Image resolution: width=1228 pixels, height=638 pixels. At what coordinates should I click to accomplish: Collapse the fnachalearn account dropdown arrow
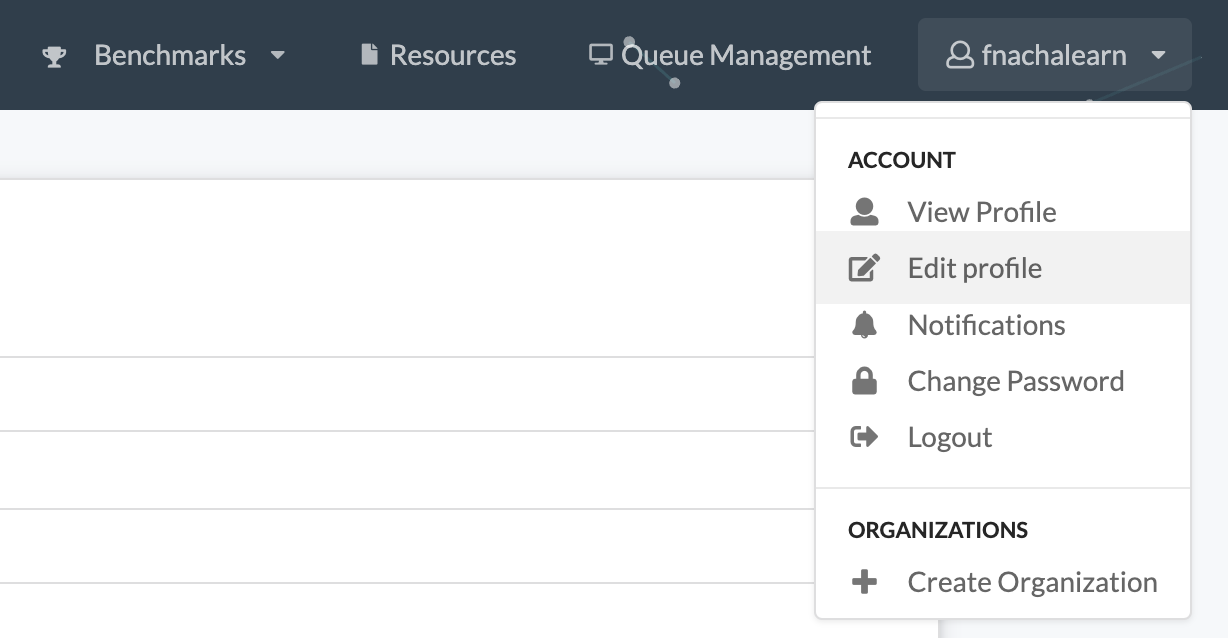(1158, 55)
